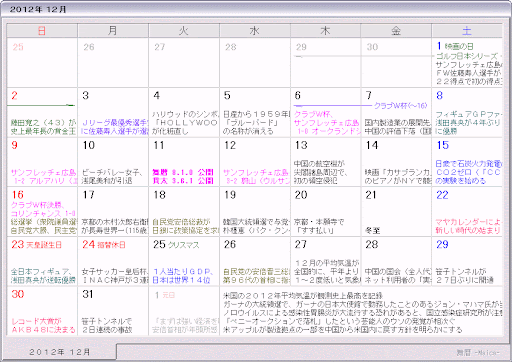Select the greyed November 25 cell
The width and height of the screenshot is (512, 362).
(x=42, y=63)
